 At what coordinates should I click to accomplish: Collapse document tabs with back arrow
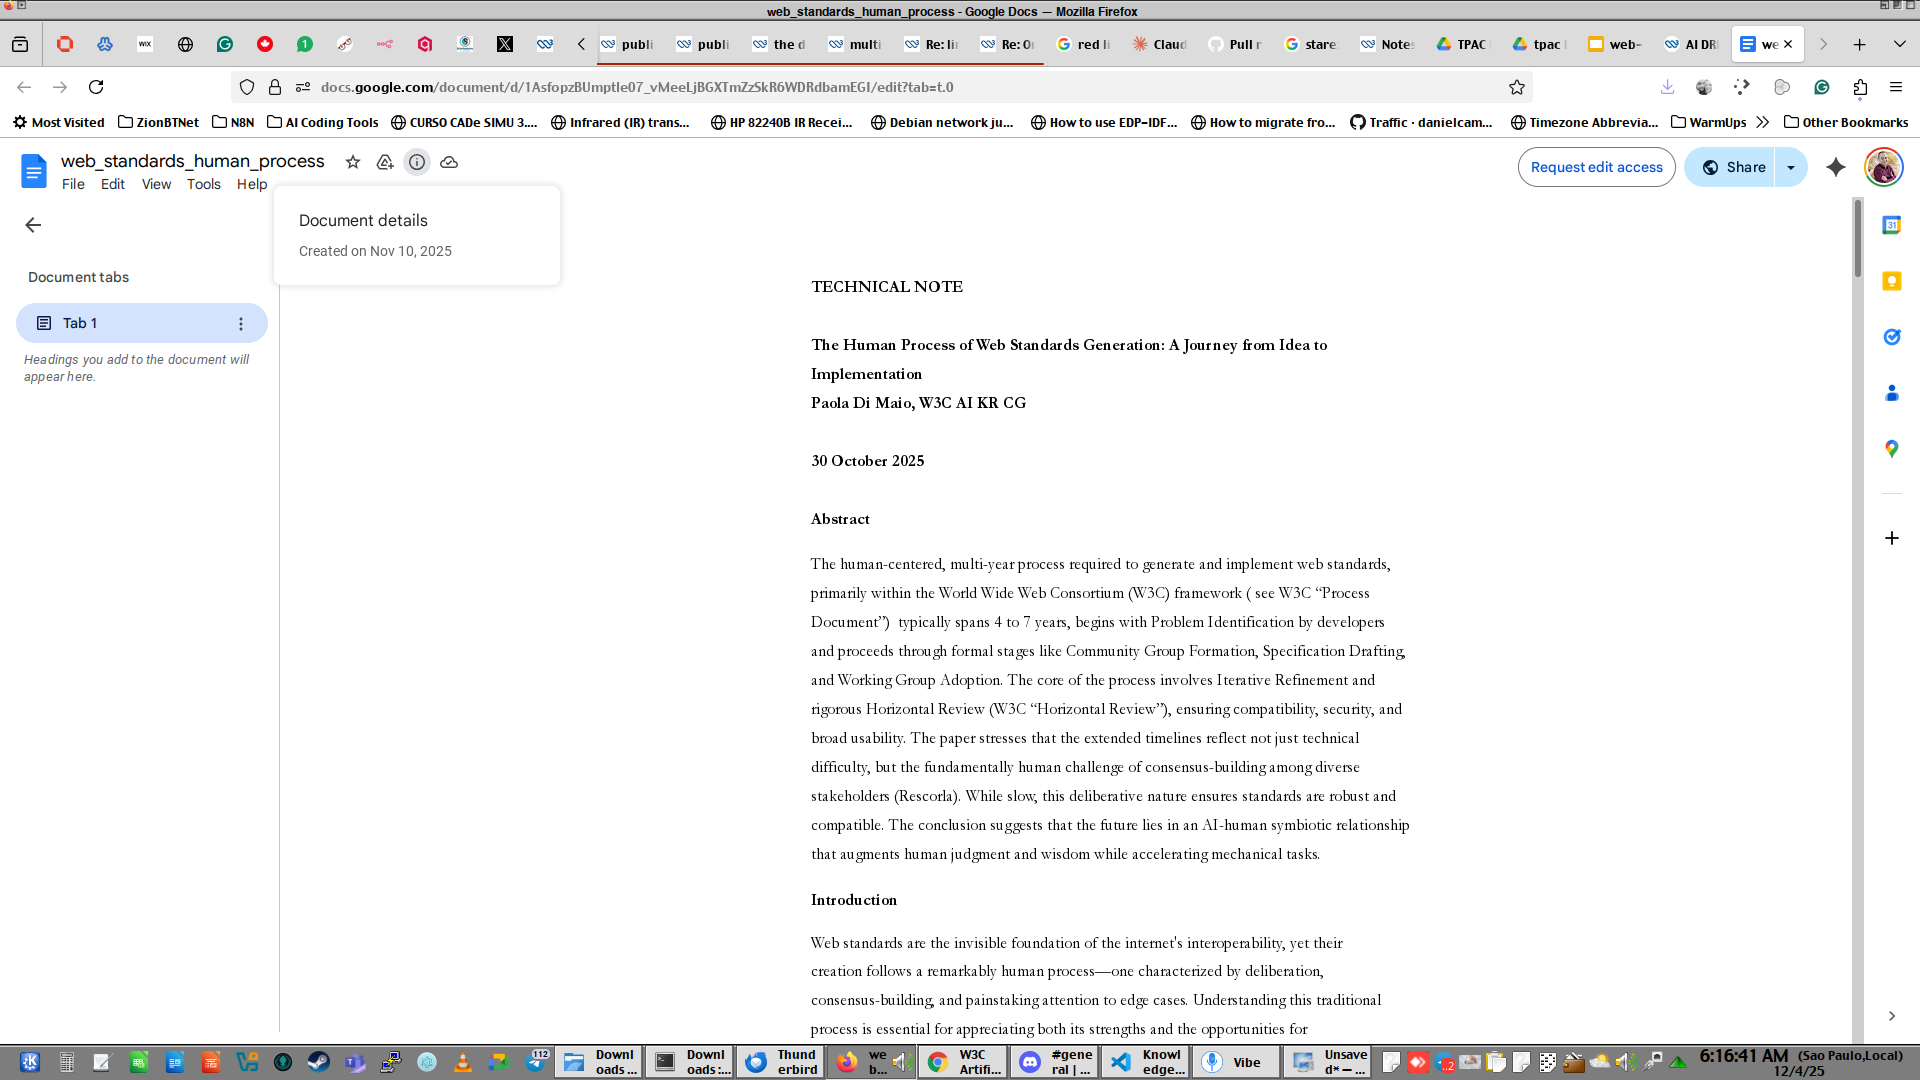pyautogui.click(x=33, y=225)
